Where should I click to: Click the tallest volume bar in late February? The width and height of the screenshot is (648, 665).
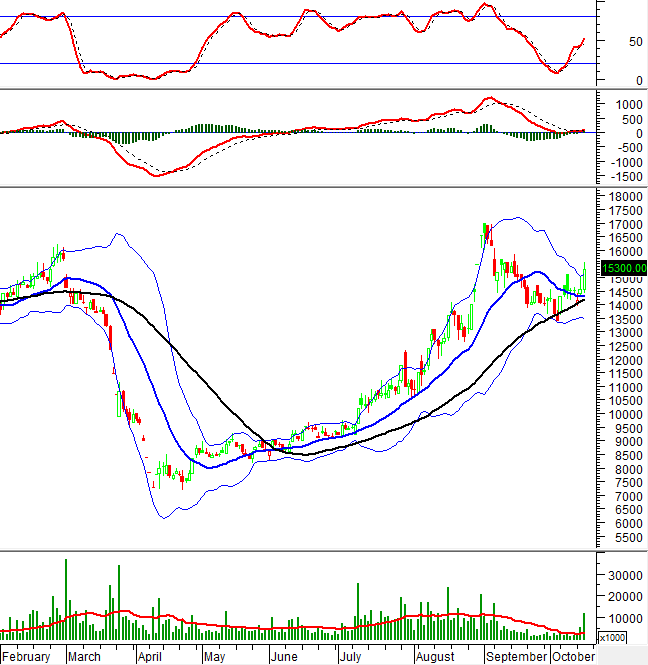pos(66,600)
